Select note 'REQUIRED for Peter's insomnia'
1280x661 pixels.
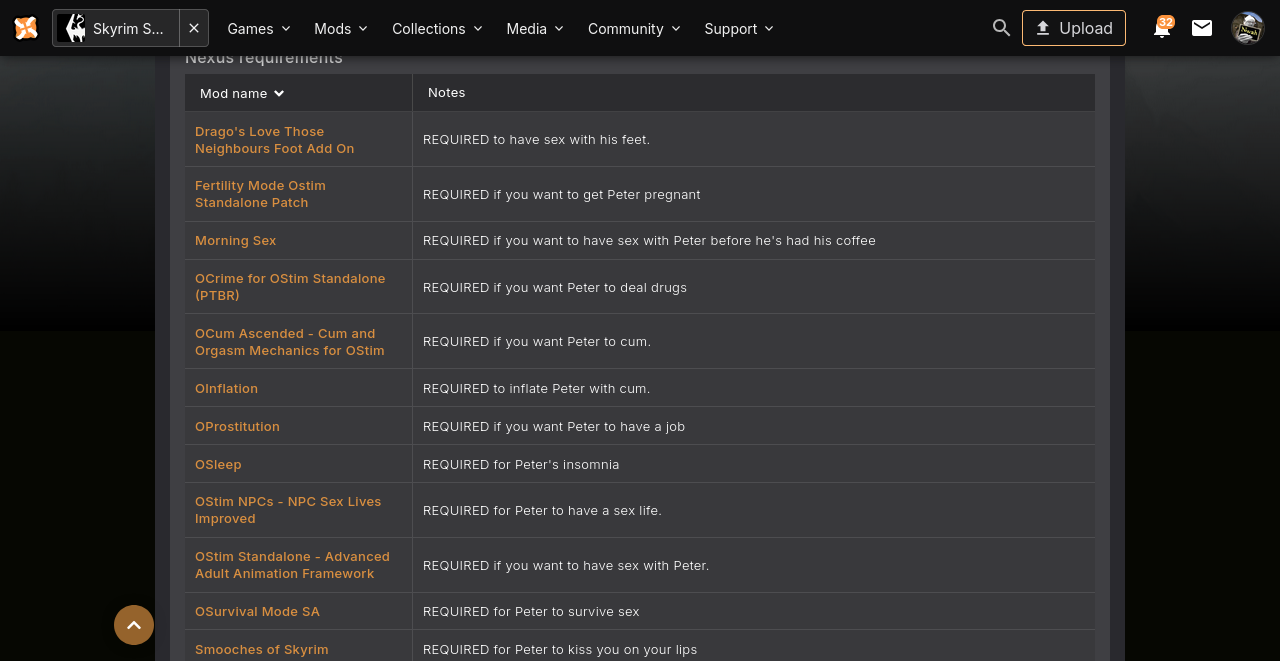coord(521,464)
